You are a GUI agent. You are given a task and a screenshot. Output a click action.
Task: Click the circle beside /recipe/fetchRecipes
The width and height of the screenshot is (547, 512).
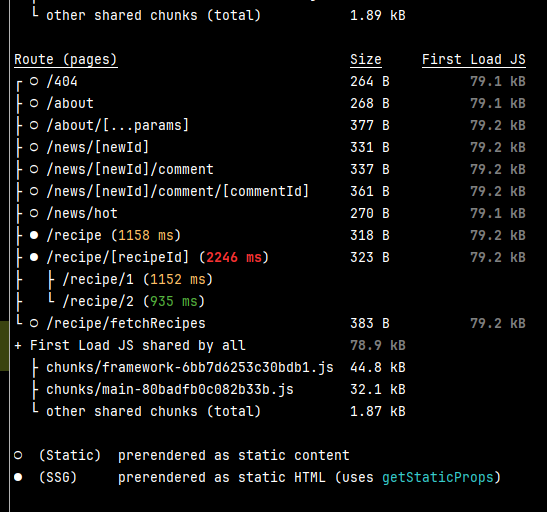pos(34,323)
